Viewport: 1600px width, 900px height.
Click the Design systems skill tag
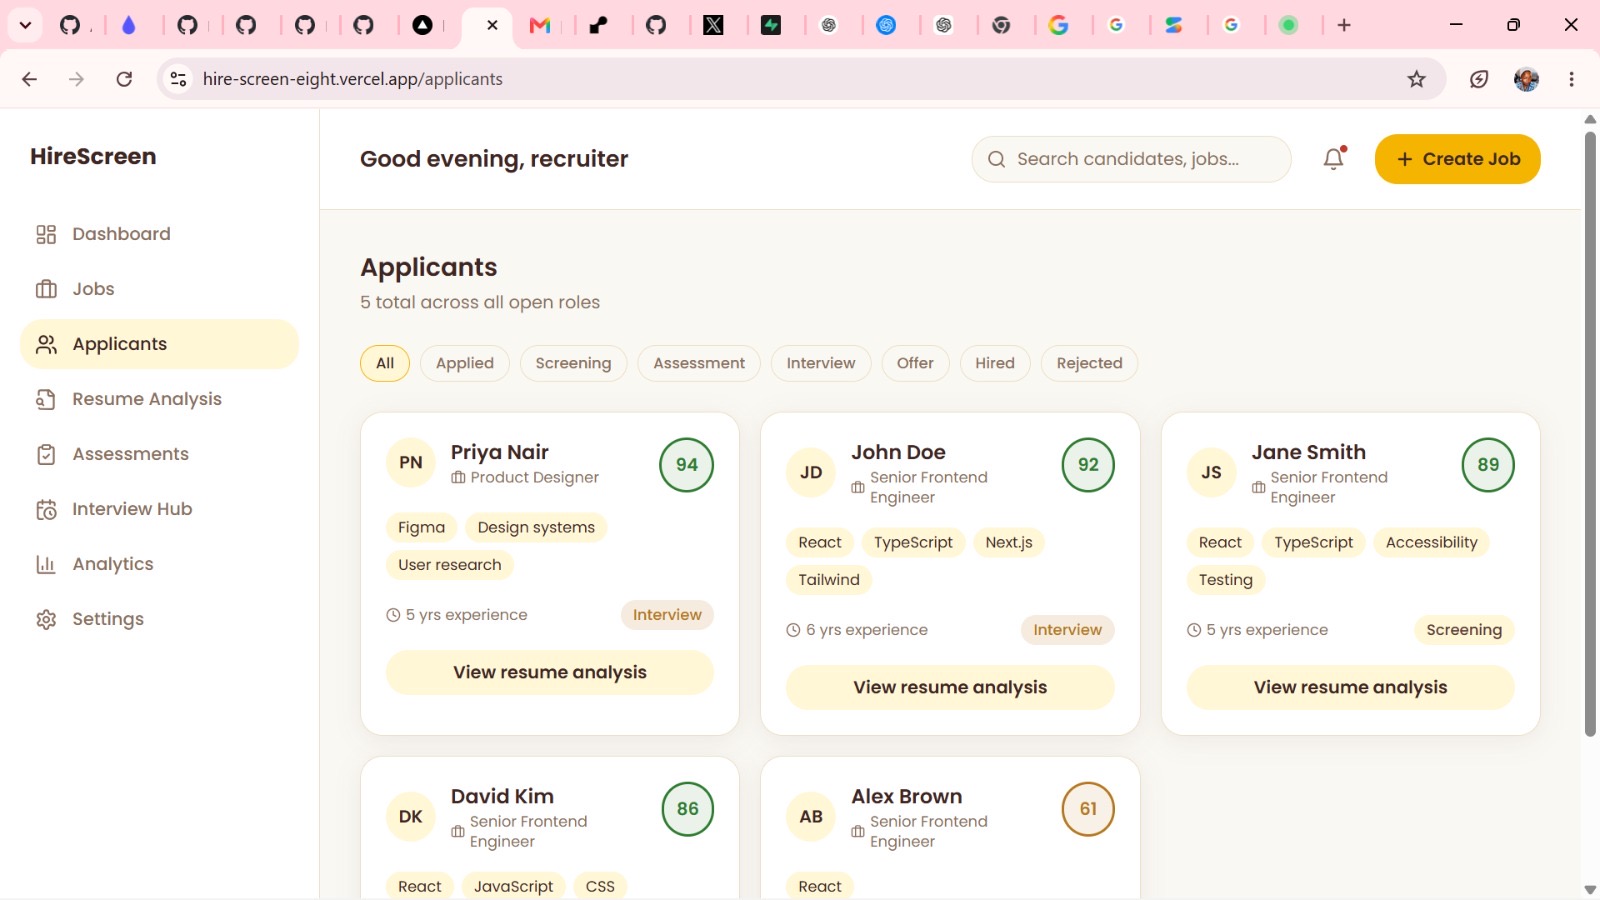(536, 528)
